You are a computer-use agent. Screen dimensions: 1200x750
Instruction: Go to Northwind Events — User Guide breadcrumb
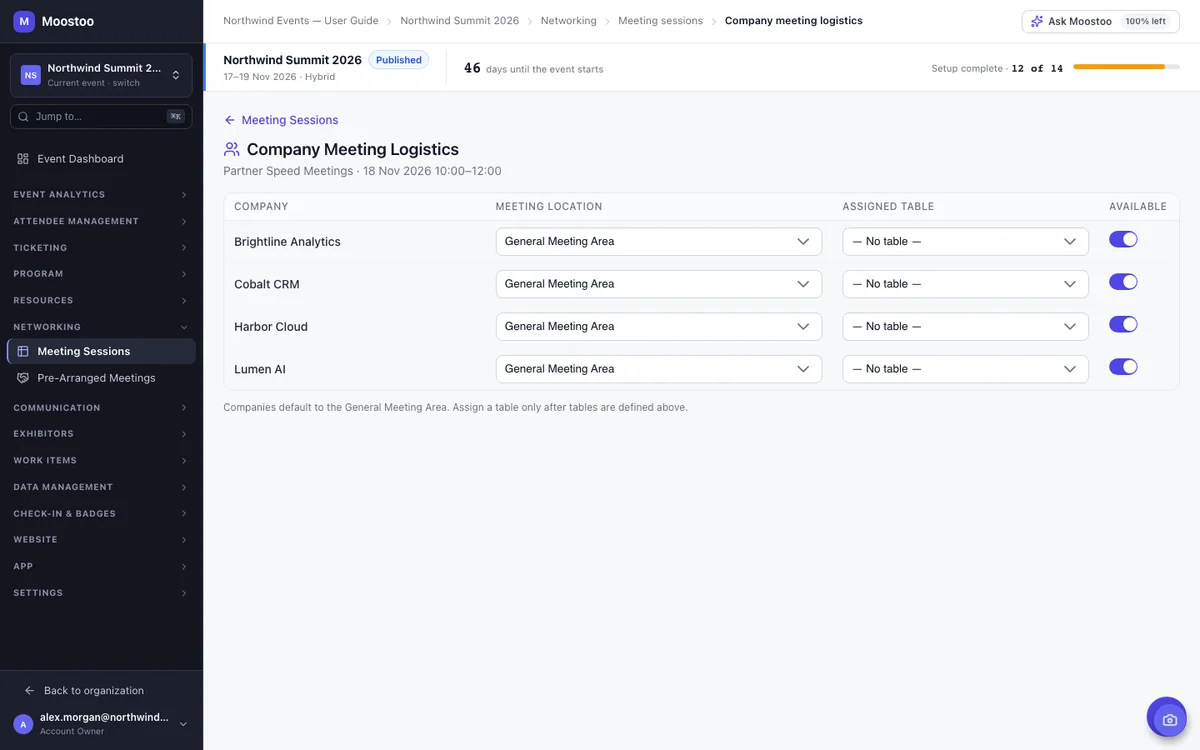click(x=301, y=21)
